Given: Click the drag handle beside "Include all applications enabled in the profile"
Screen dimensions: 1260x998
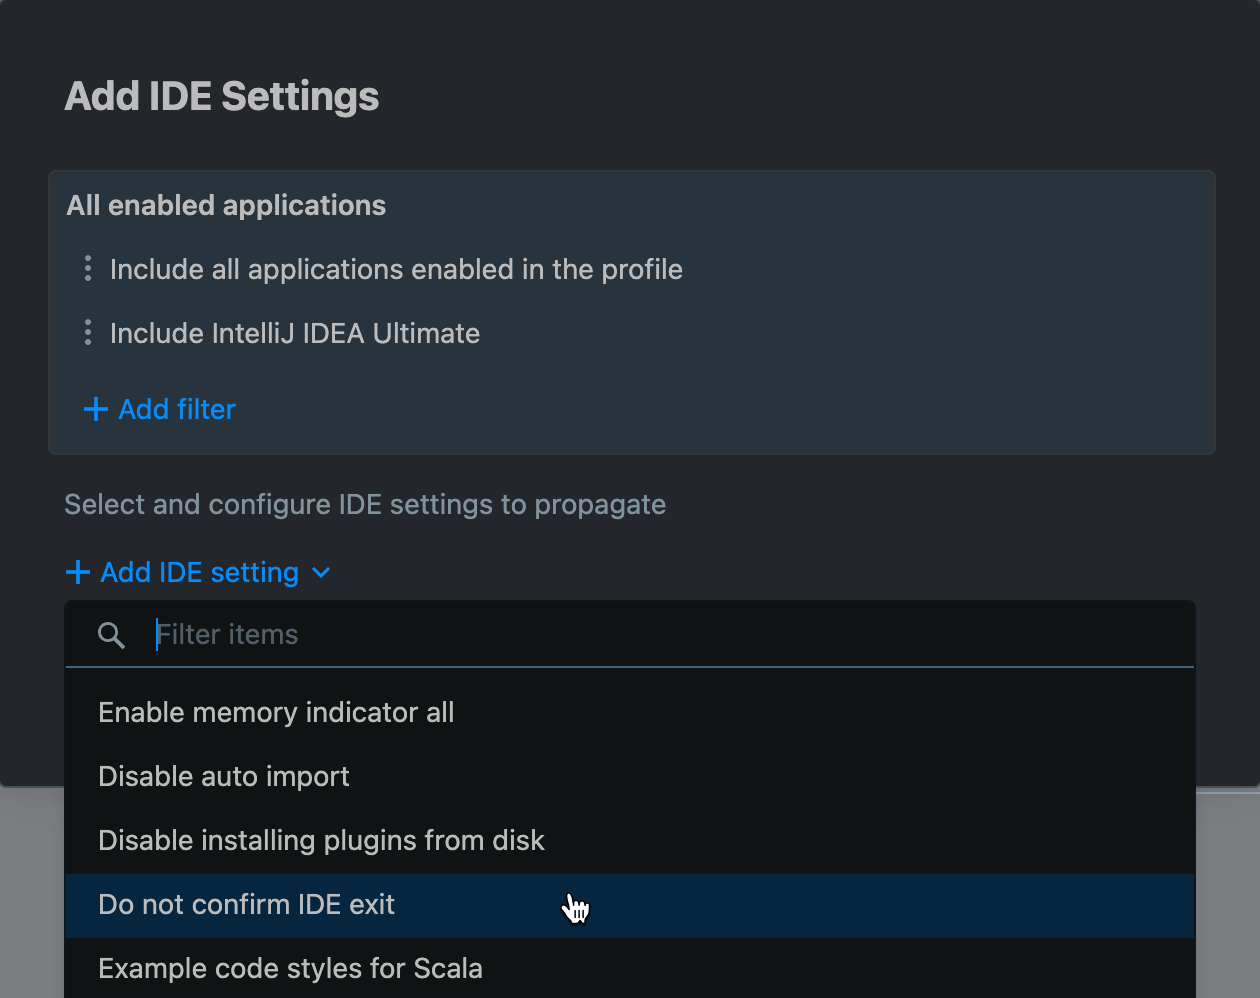Looking at the screenshot, I should 88,268.
